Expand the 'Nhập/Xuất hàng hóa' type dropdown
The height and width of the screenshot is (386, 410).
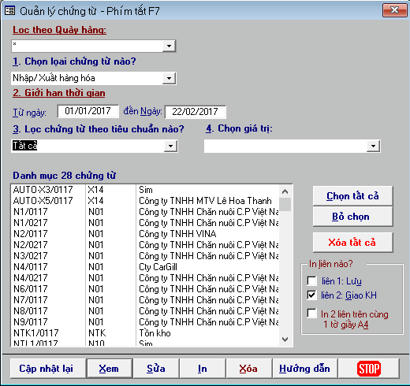click(x=169, y=78)
